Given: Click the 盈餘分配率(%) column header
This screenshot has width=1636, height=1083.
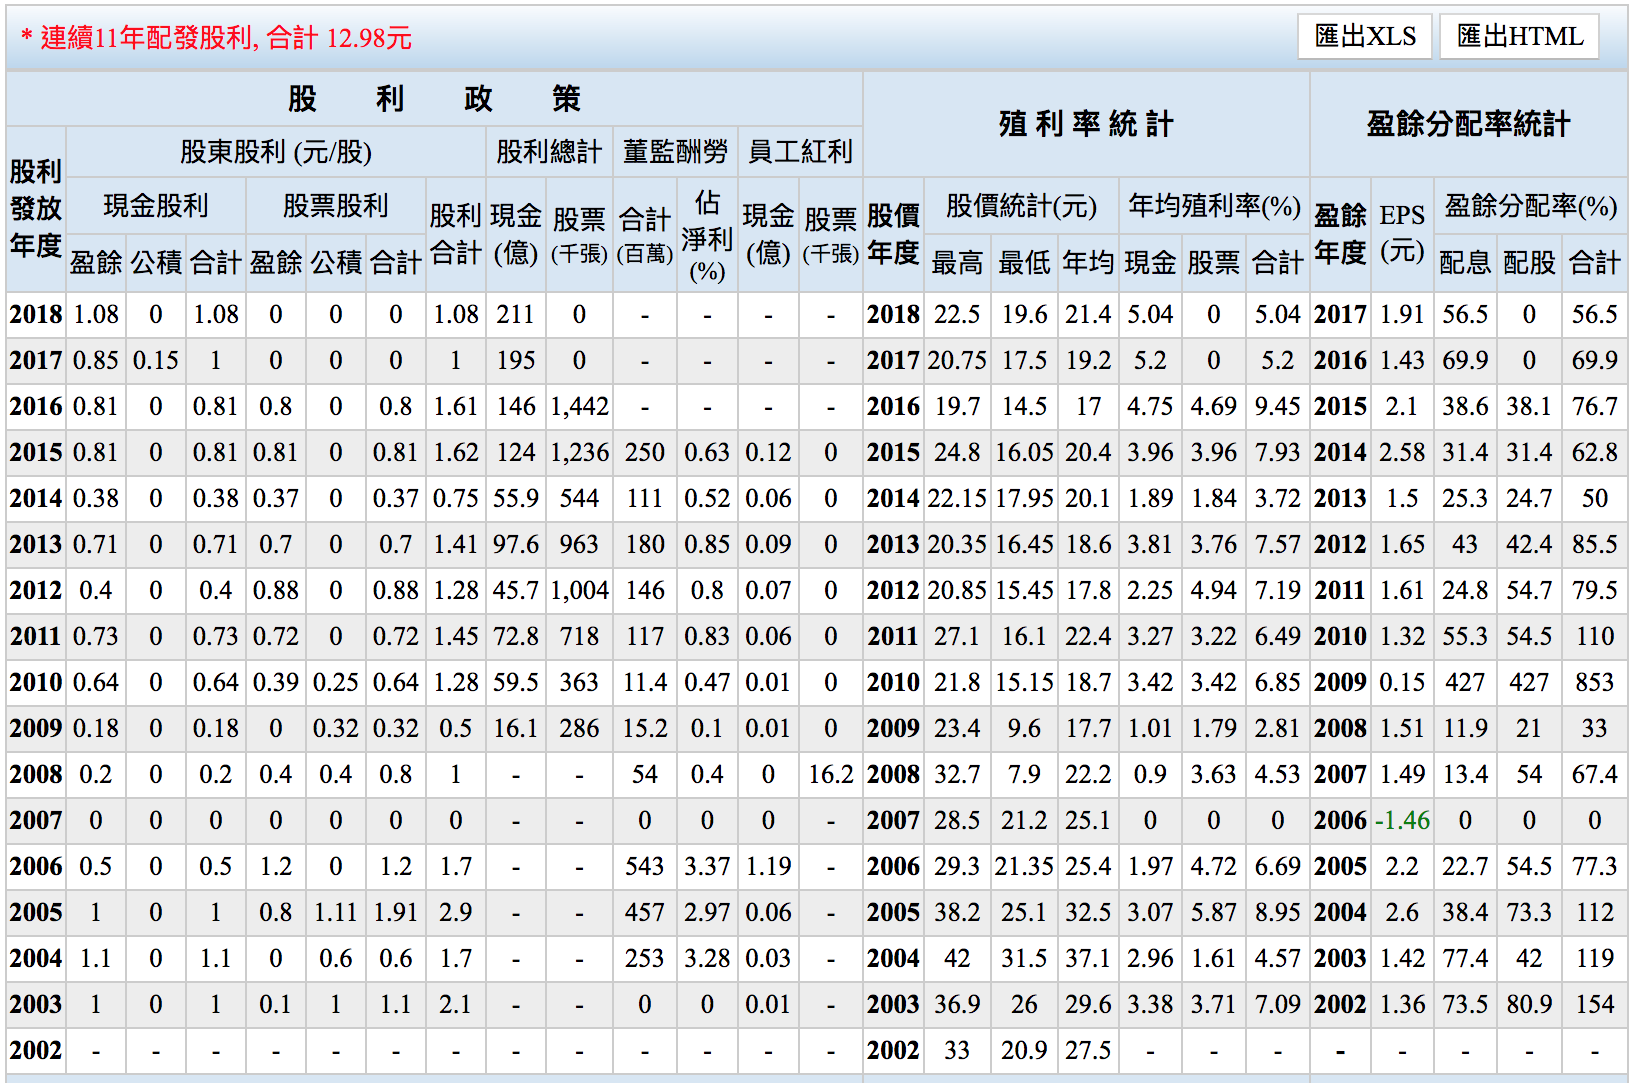Looking at the screenshot, I should point(1530,206).
